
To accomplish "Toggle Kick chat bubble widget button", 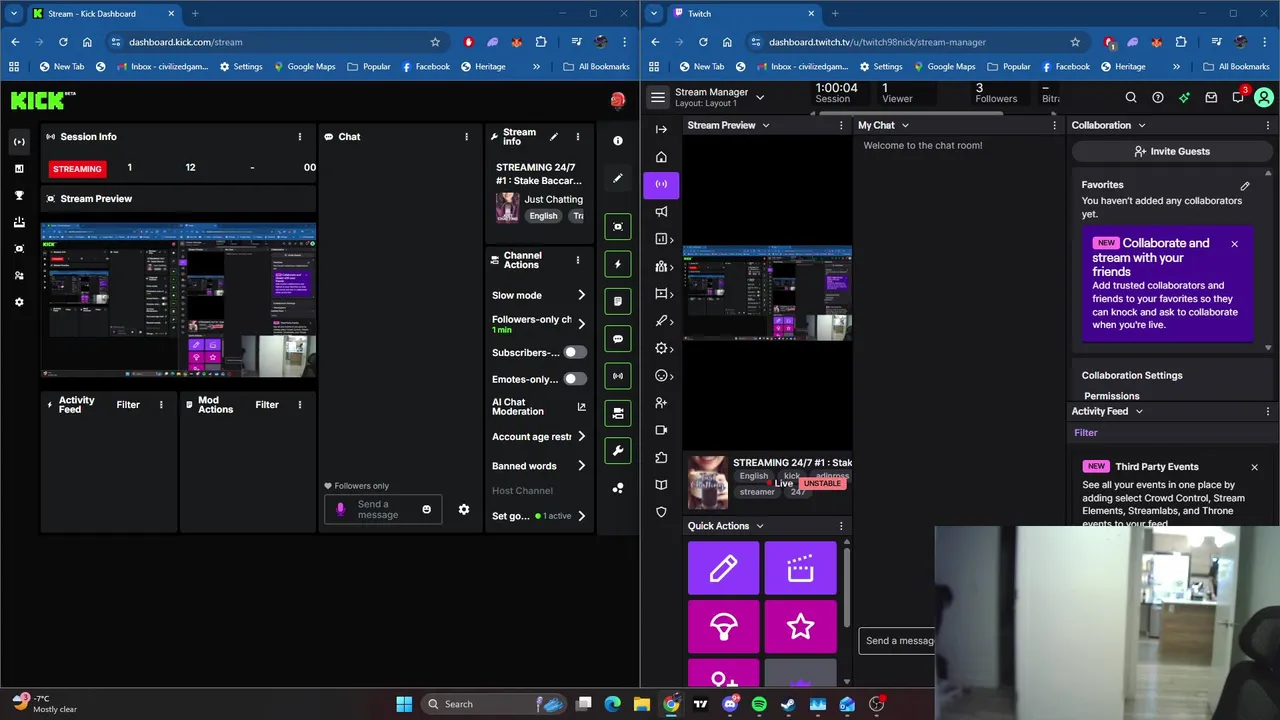I will pyautogui.click(x=618, y=339).
